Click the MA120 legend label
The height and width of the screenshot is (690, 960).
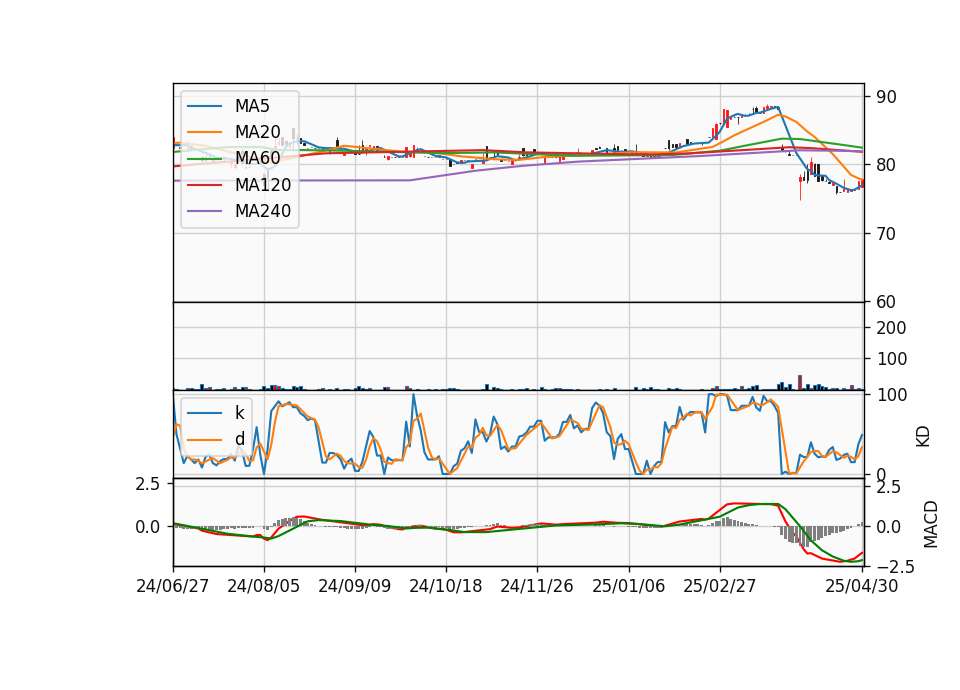tap(263, 185)
